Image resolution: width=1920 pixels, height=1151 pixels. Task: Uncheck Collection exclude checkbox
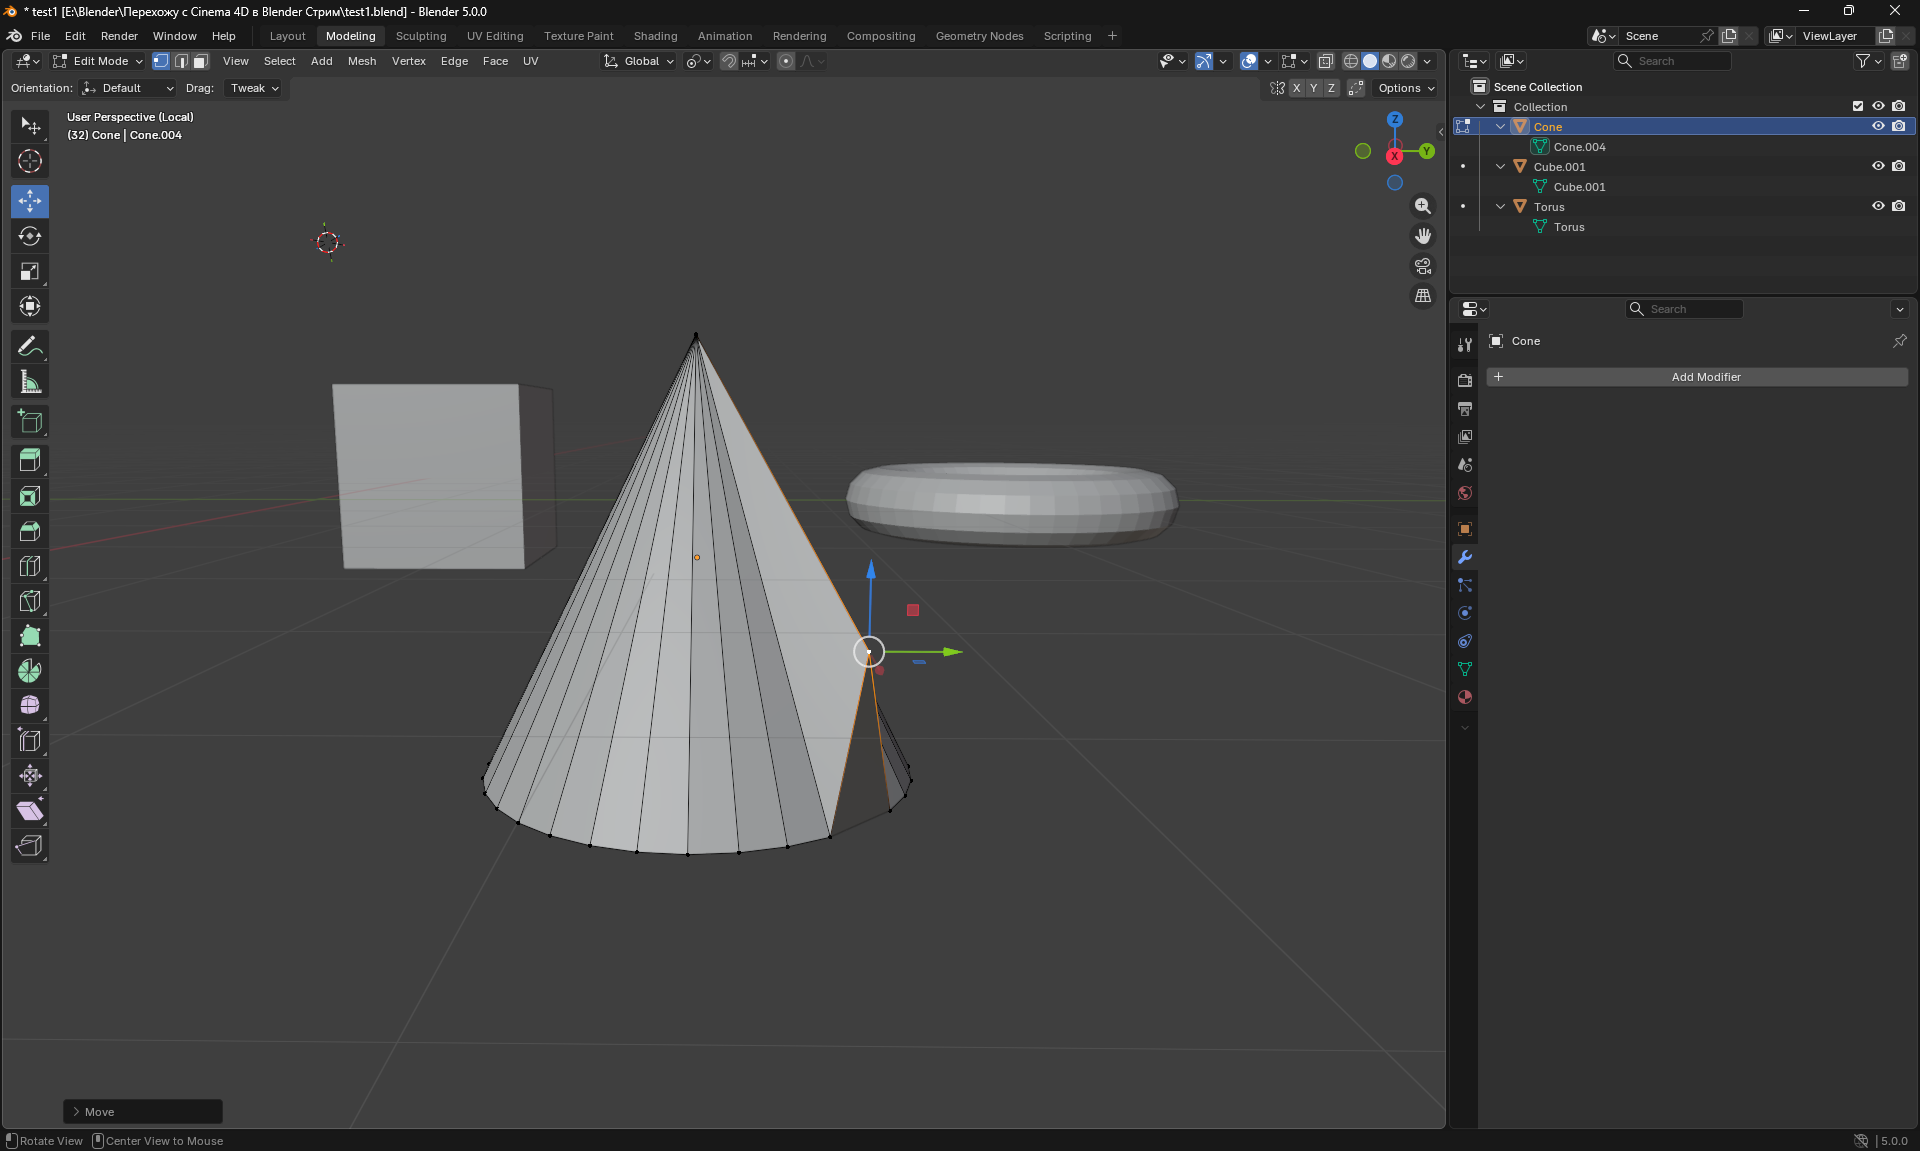(x=1858, y=106)
